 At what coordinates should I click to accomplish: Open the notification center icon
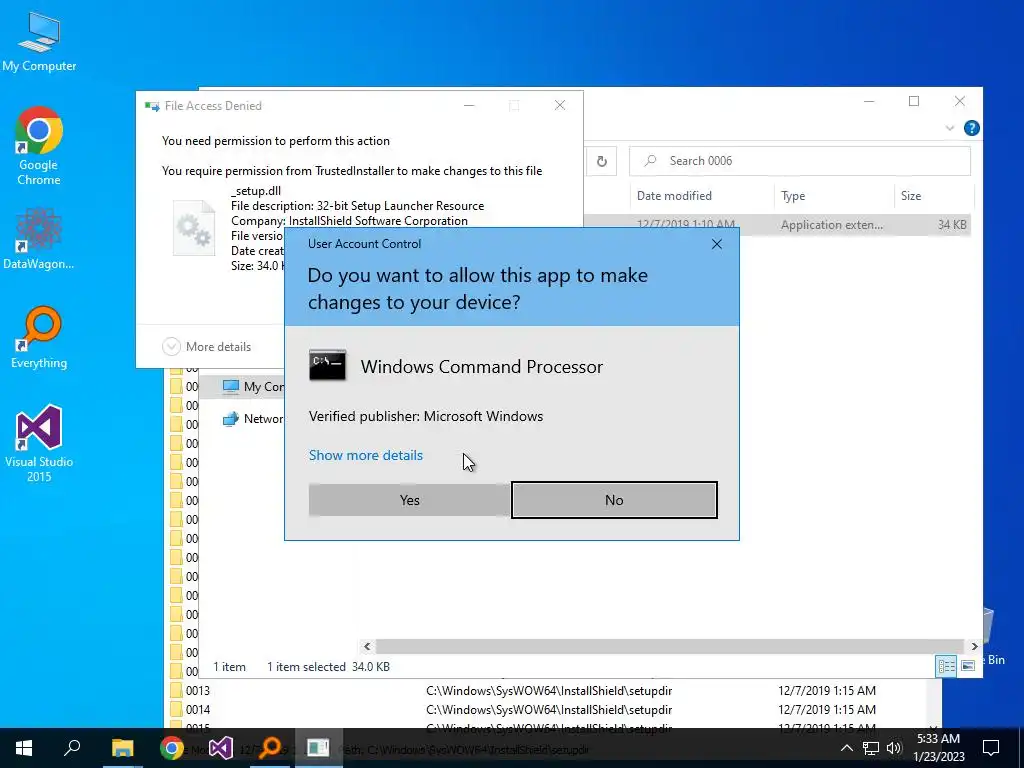(x=991, y=748)
